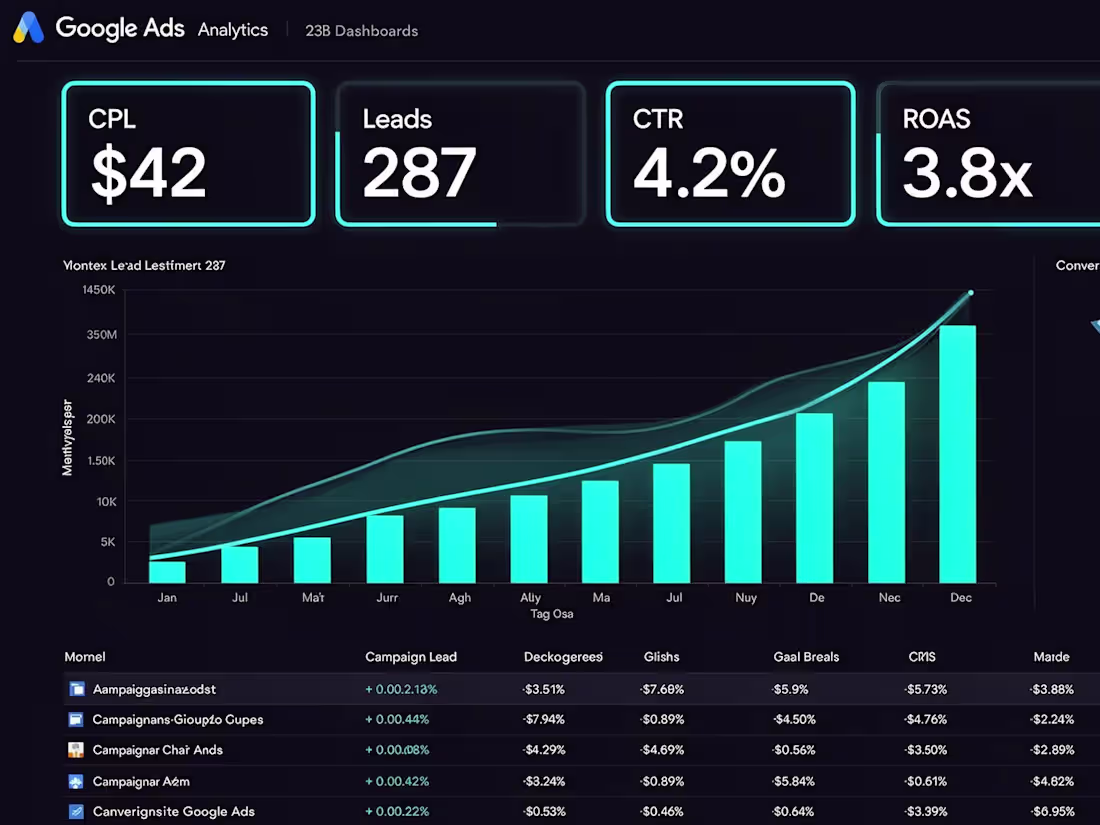Image resolution: width=1100 pixels, height=825 pixels.
Task: Click the Campaignar Chair Ands row icon
Action: 76,750
